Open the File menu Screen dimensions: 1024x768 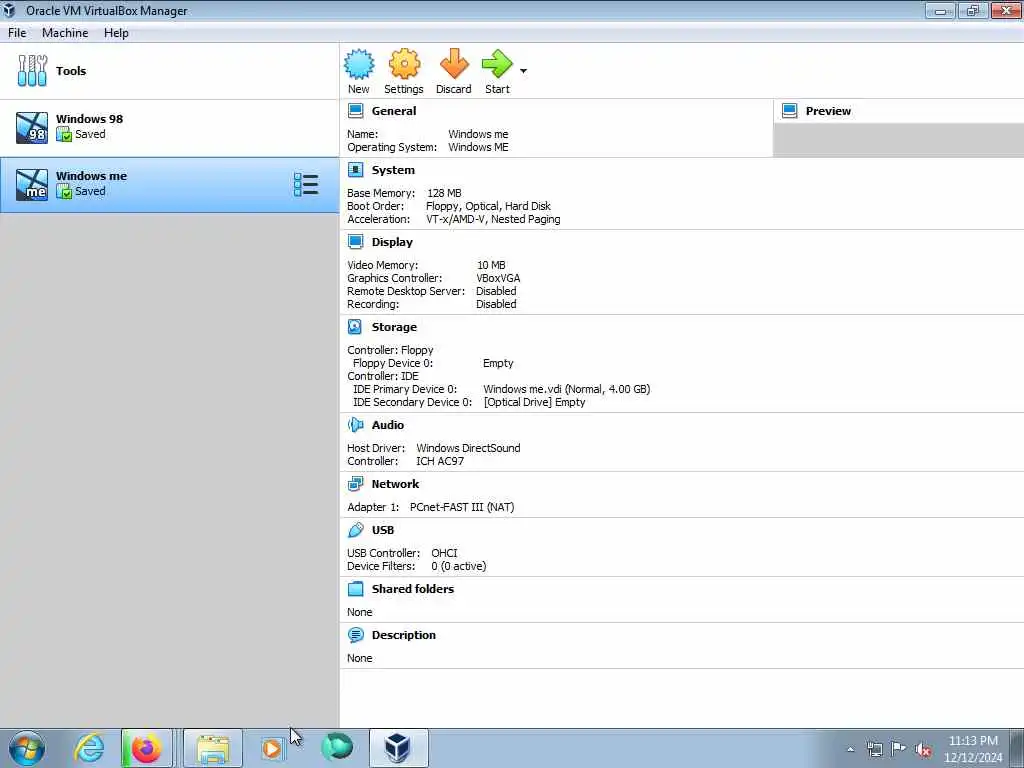17,33
